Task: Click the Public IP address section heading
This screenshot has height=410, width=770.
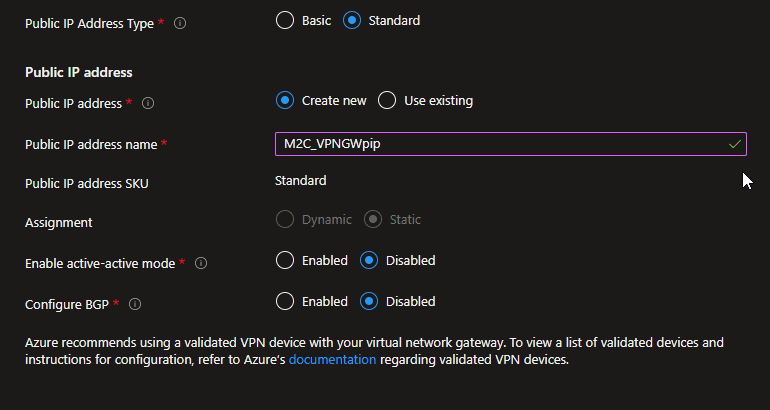Action: point(79,72)
